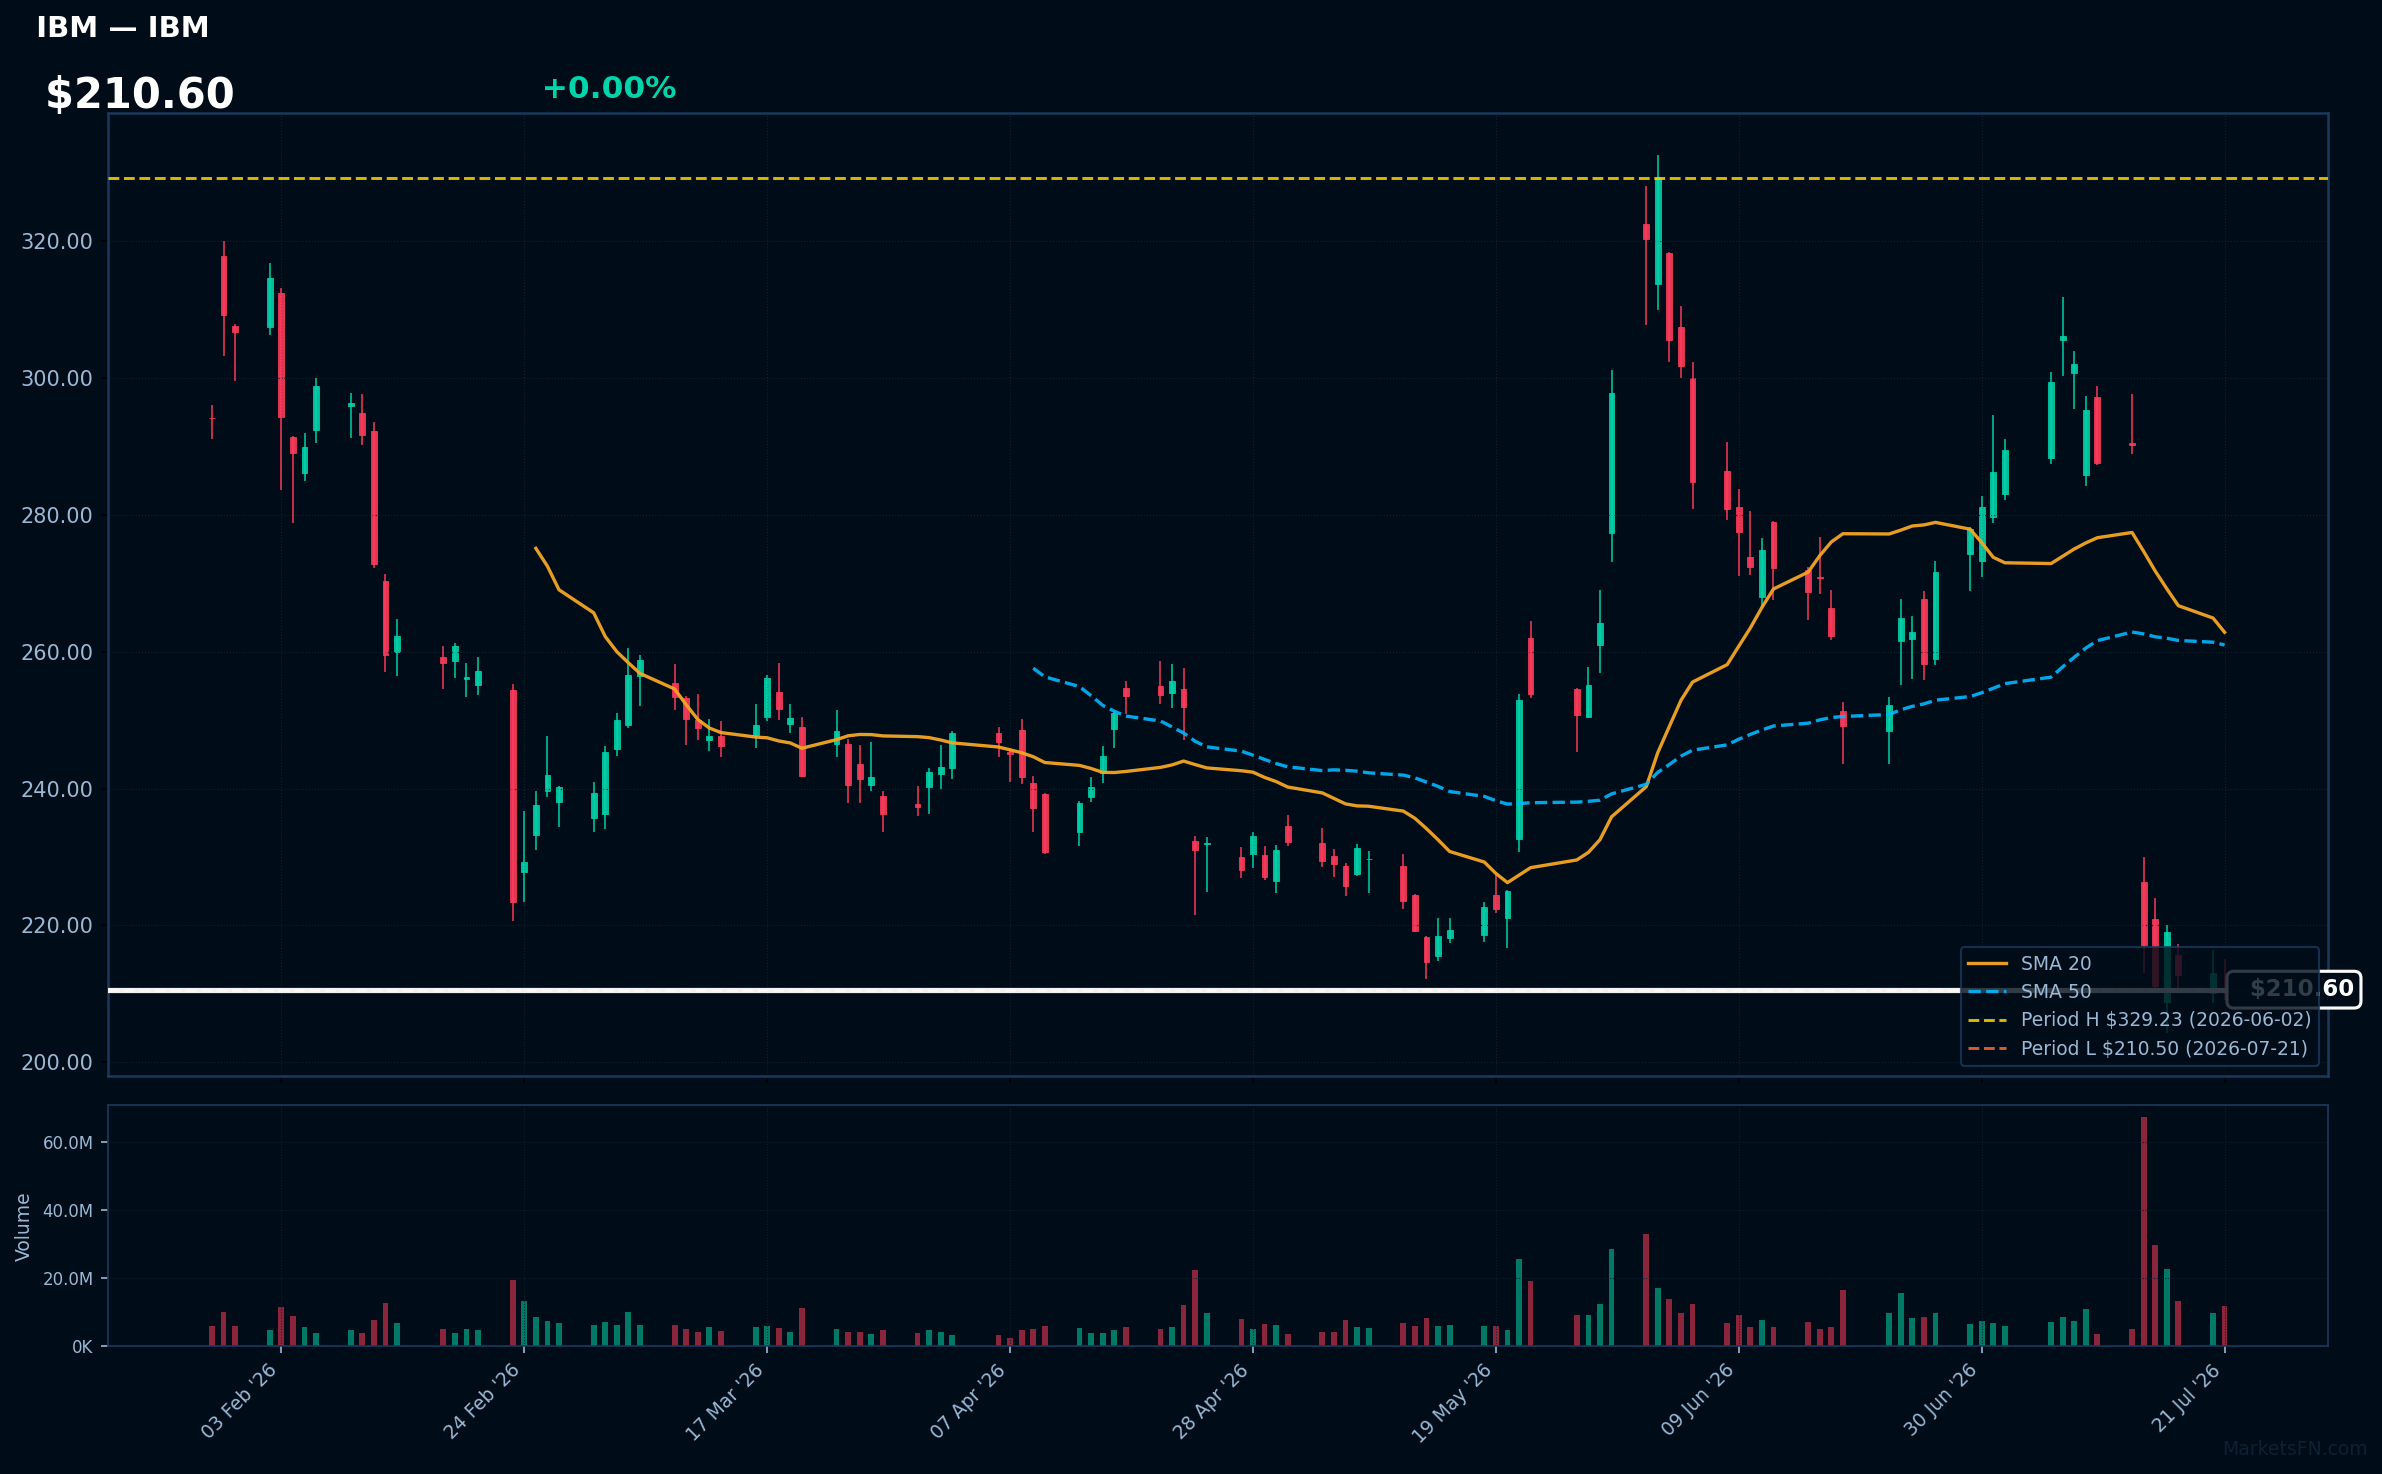Click the $210.60 headline price
Screen dimensions: 2382x1474
[x=140, y=94]
